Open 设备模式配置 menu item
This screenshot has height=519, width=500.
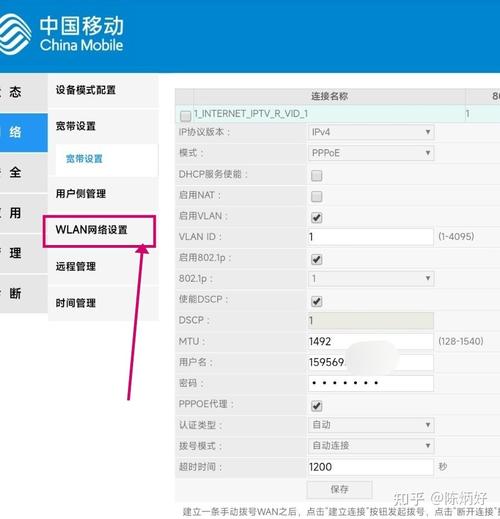point(86,90)
